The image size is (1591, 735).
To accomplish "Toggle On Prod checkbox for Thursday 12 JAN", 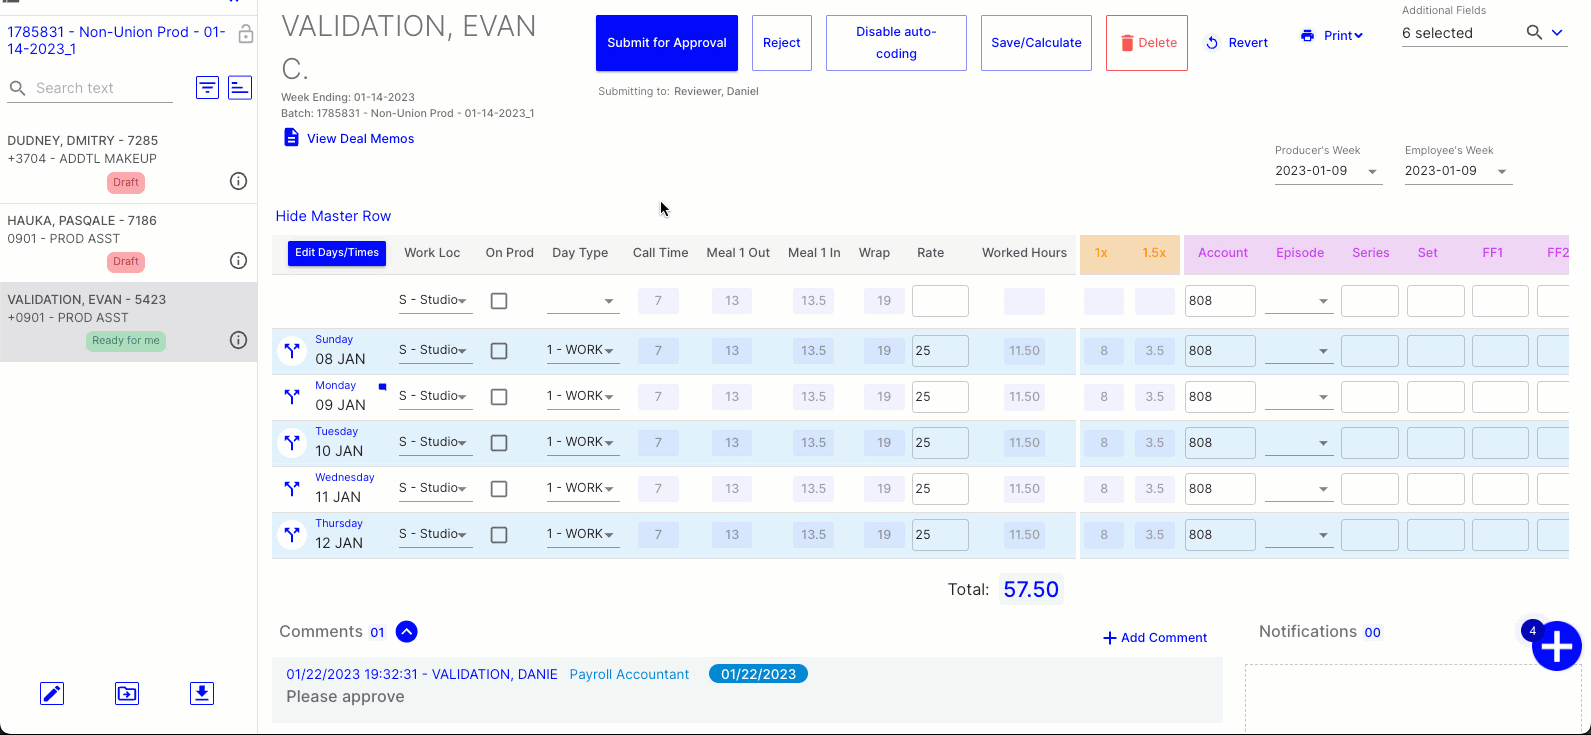I will (x=499, y=535).
